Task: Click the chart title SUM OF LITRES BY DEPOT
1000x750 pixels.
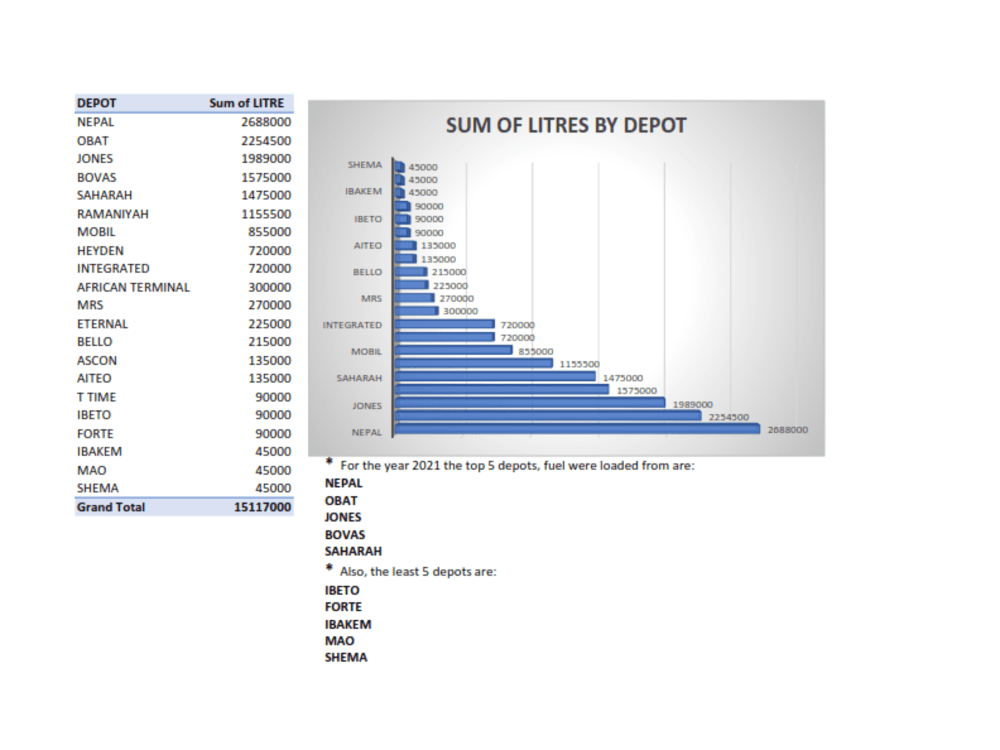Action: coord(566,126)
